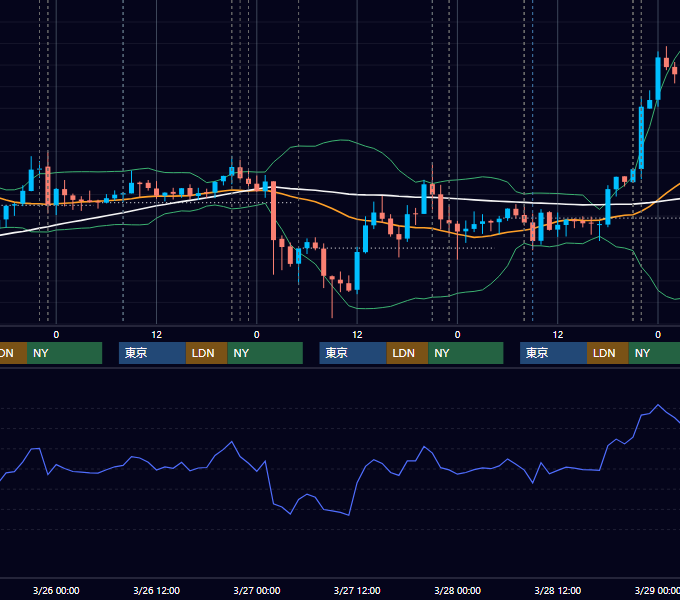The width and height of the screenshot is (680, 600).
Task: Select the 東京 session block spanning 3/27 12:00
Action: click(353, 353)
